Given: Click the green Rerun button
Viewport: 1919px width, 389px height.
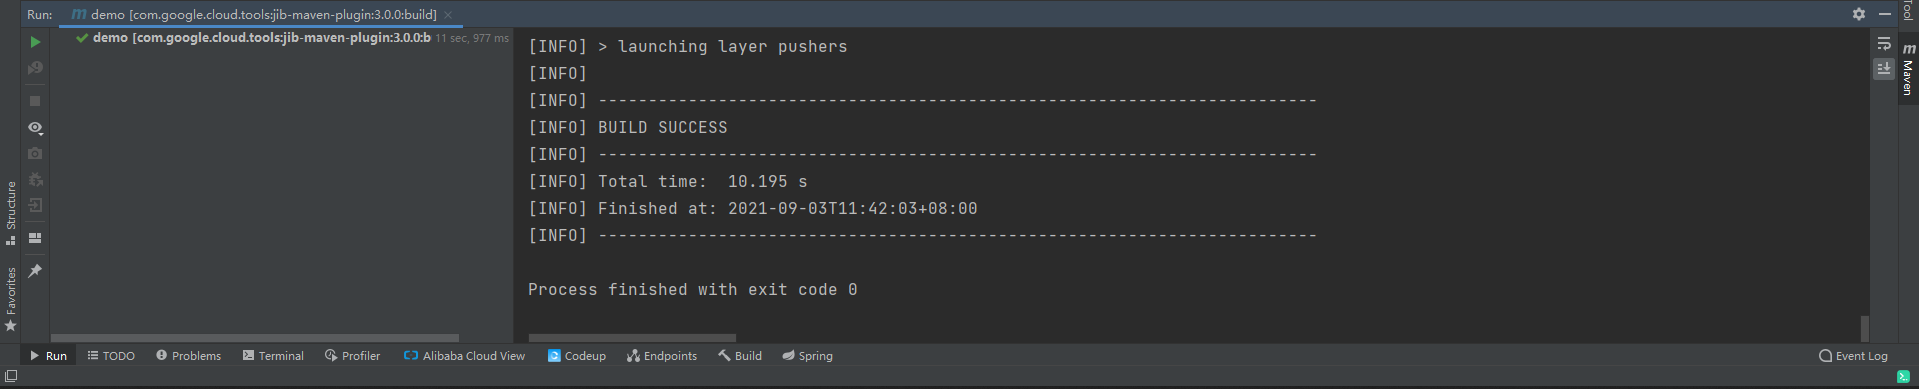Looking at the screenshot, I should [x=35, y=42].
